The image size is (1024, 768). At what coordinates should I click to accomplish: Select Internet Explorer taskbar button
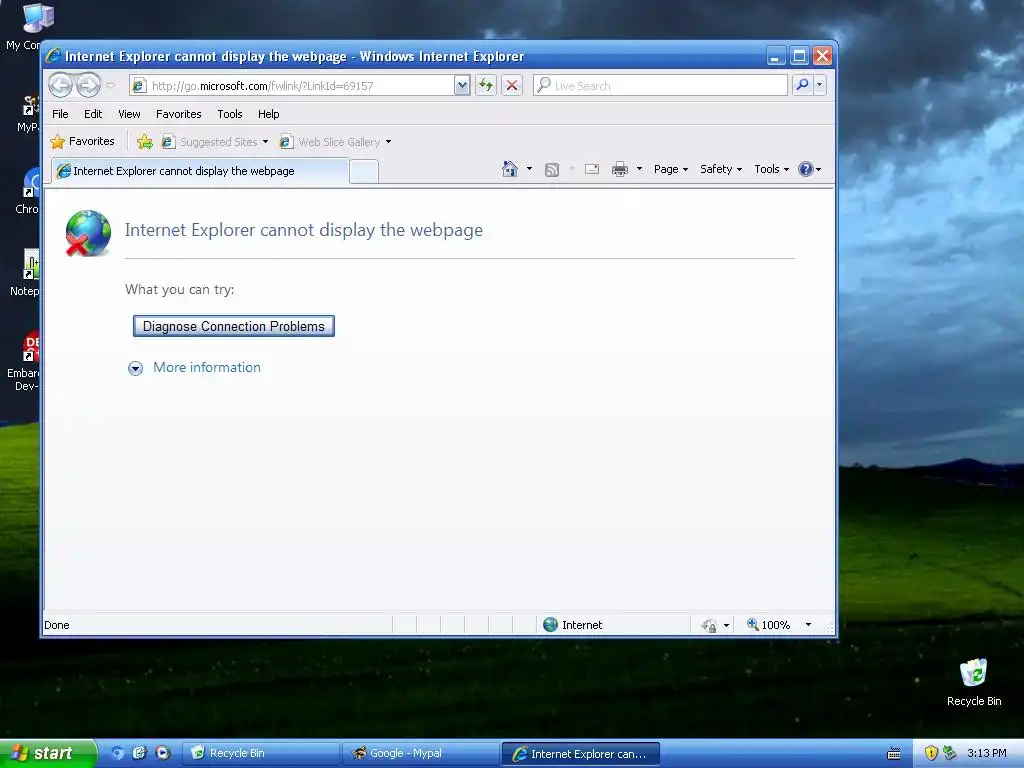click(581, 754)
